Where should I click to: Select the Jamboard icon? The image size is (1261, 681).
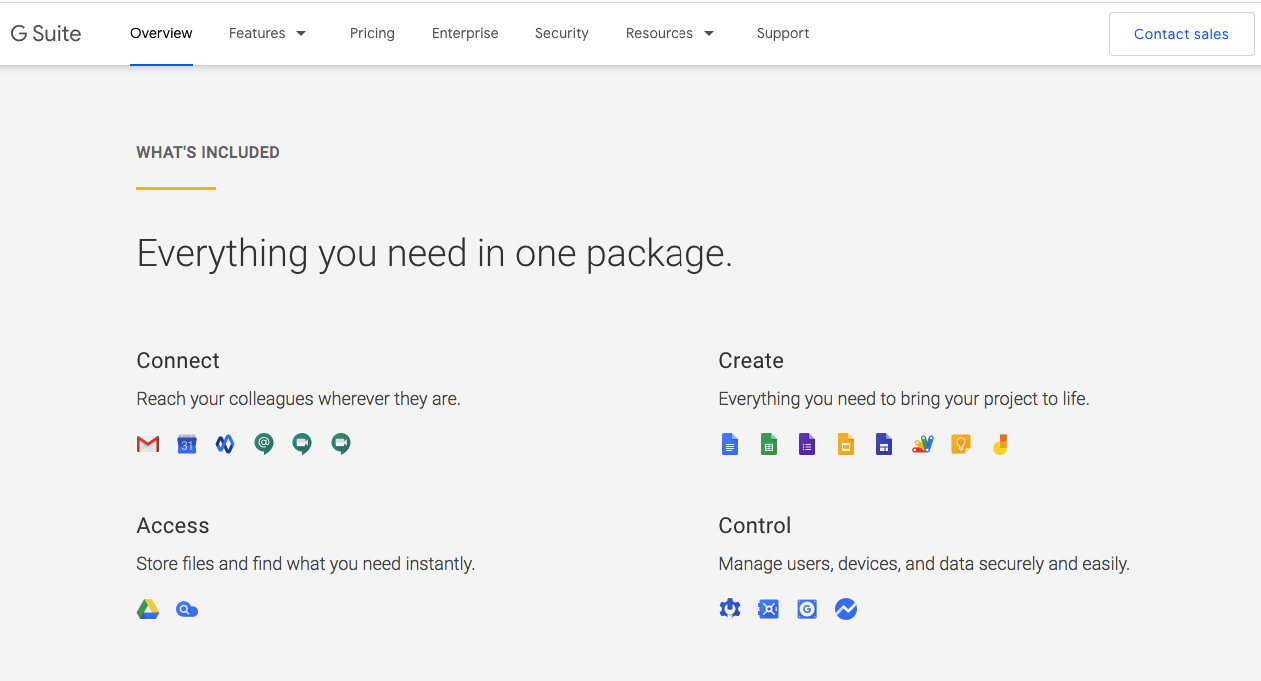(1000, 444)
